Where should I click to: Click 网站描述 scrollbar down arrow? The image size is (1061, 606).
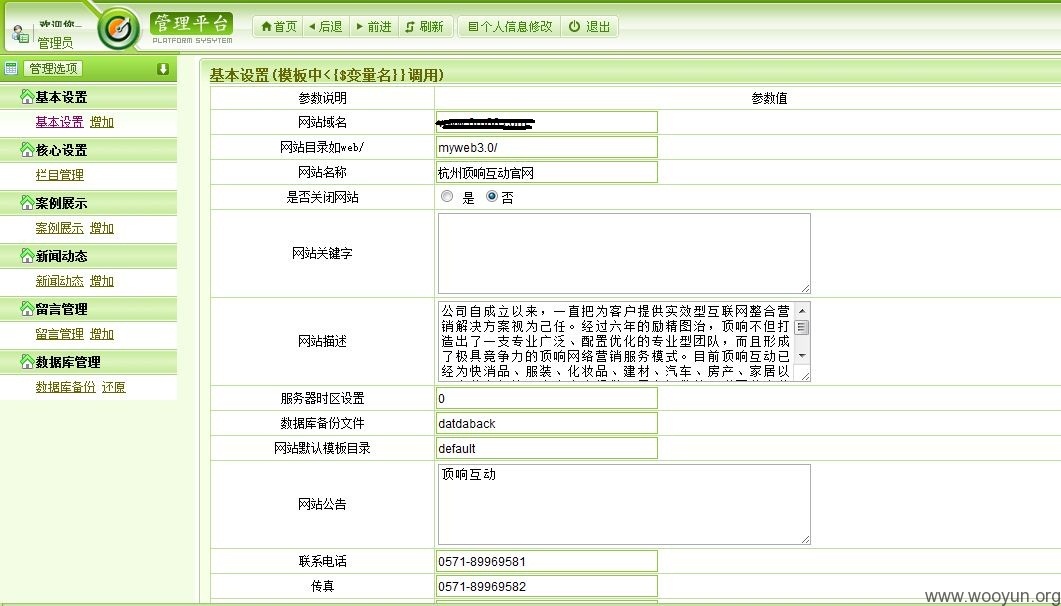tap(802, 356)
